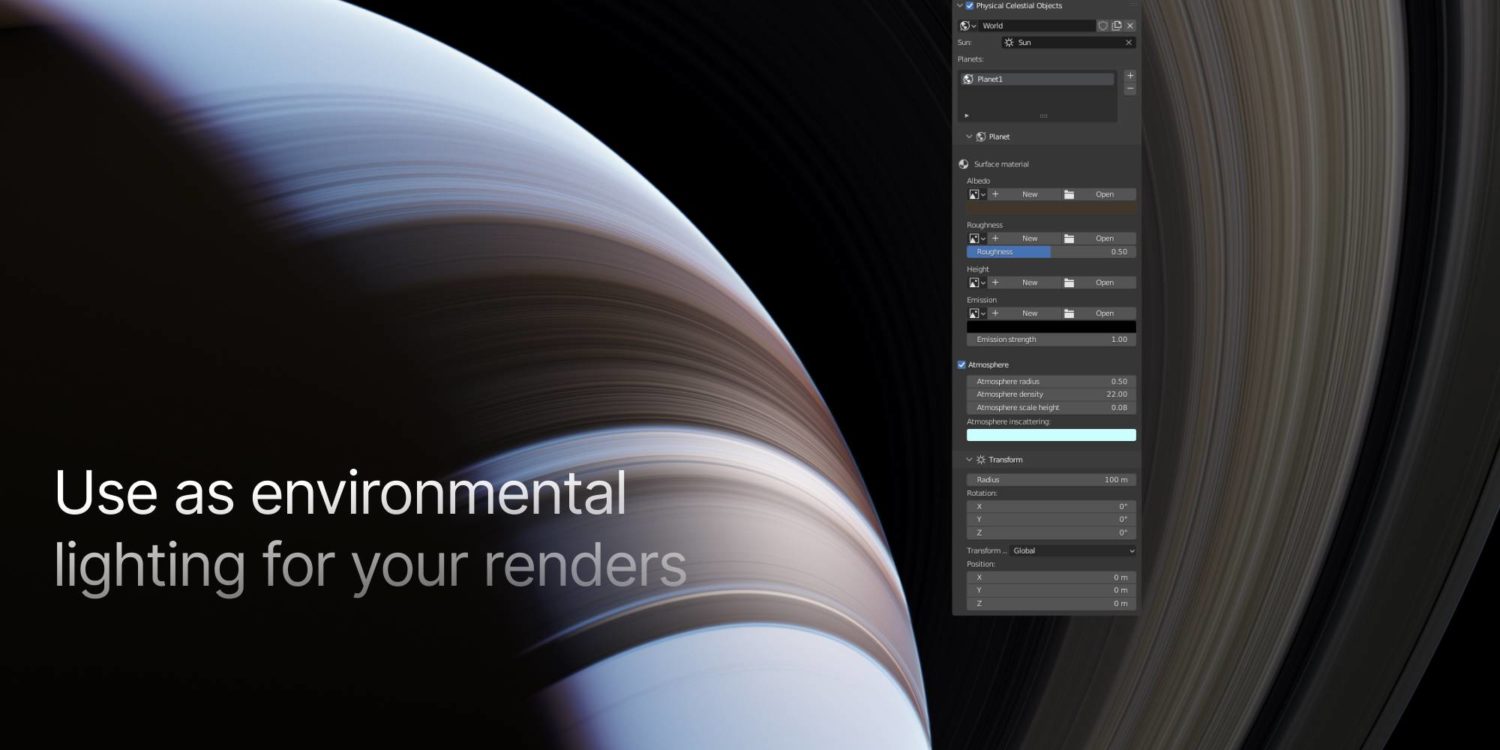
Task: Click the Transform subpanel sun icon
Action: point(981,460)
